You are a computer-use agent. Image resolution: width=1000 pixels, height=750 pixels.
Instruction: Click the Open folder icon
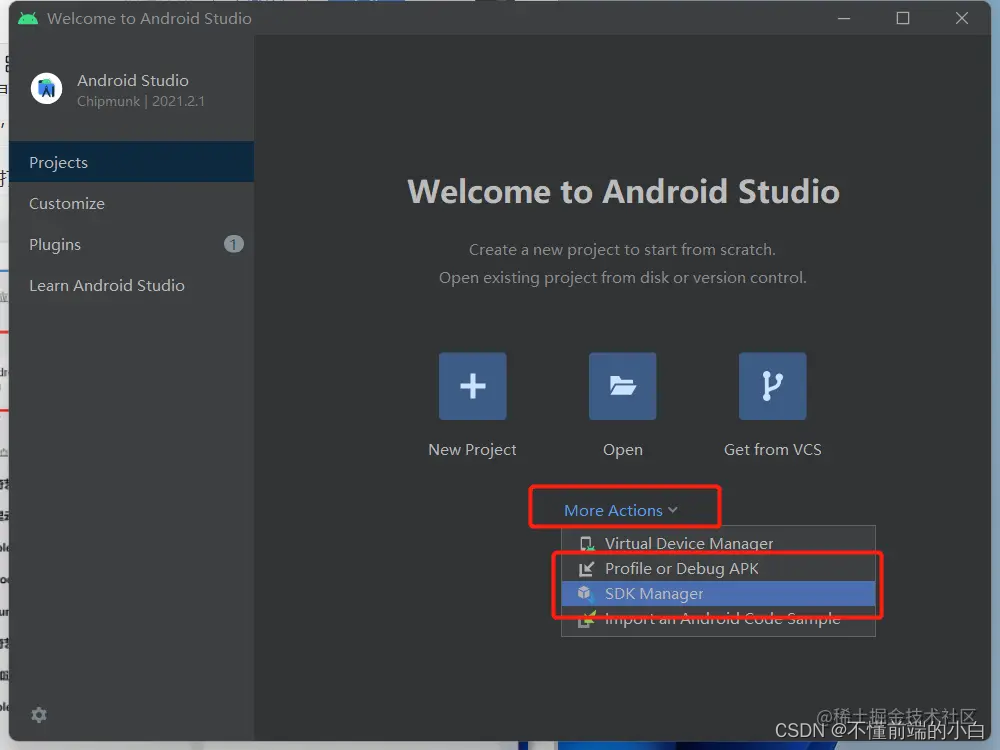pos(622,386)
